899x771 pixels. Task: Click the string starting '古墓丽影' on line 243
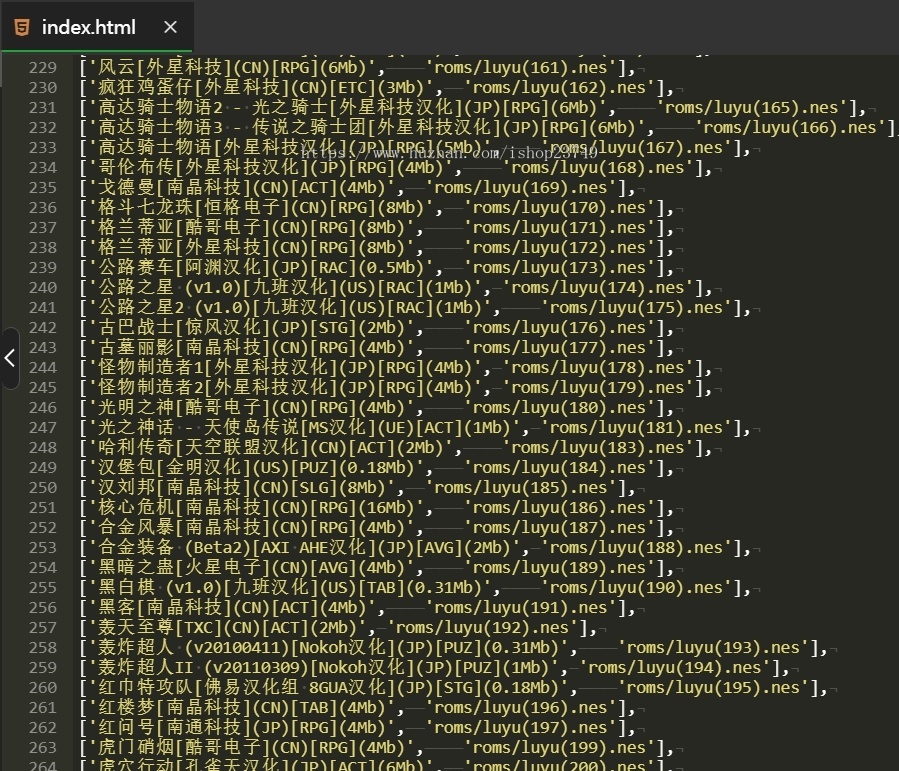click(252, 348)
